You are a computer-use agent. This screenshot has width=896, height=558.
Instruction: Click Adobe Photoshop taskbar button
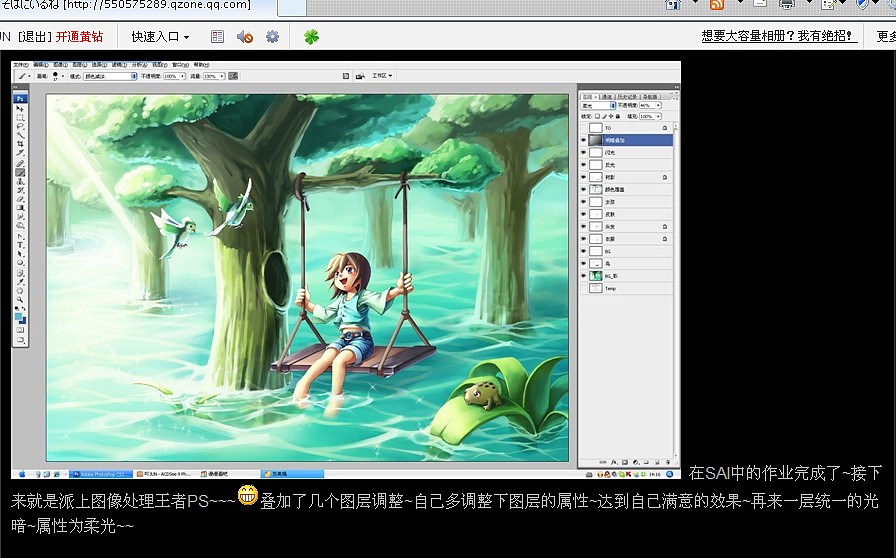(x=102, y=474)
